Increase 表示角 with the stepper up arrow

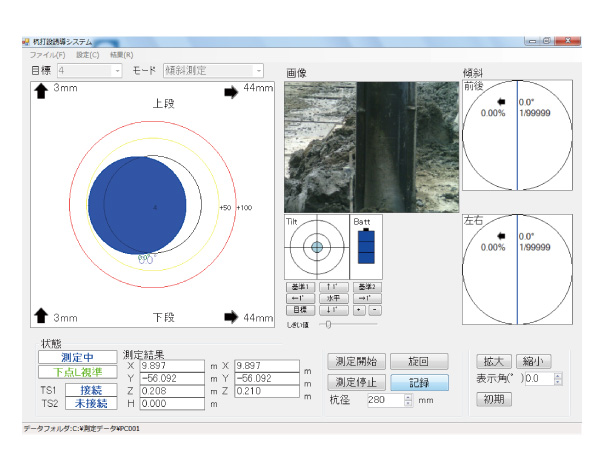pos(558,375)
